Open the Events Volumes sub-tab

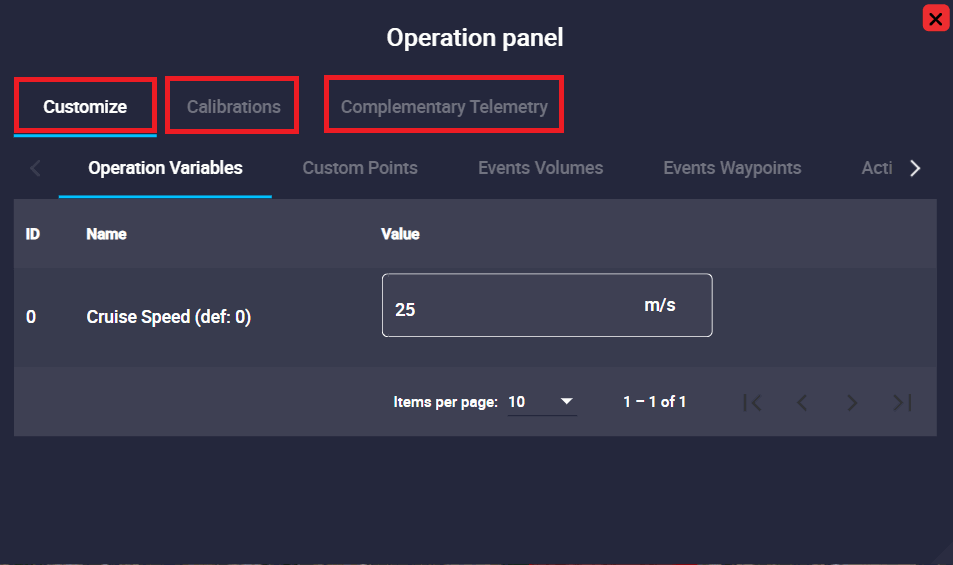click(540, 168)
